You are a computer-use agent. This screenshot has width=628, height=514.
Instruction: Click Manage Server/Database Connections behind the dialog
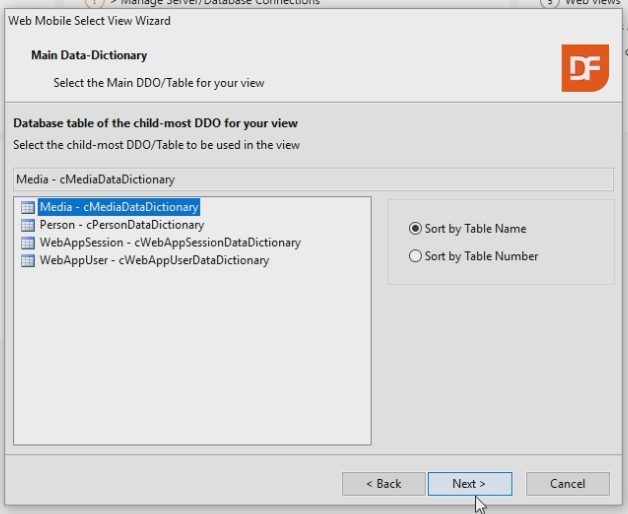coord(220,3)
